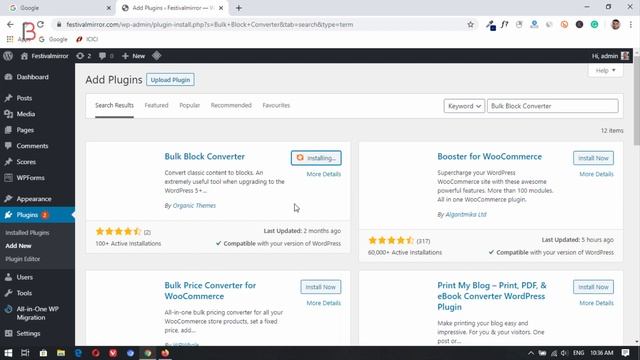This screenshot has width=640, height=360.
Task: Open Plugins menu in the sidebar
Action: click(x=37, y=215)
